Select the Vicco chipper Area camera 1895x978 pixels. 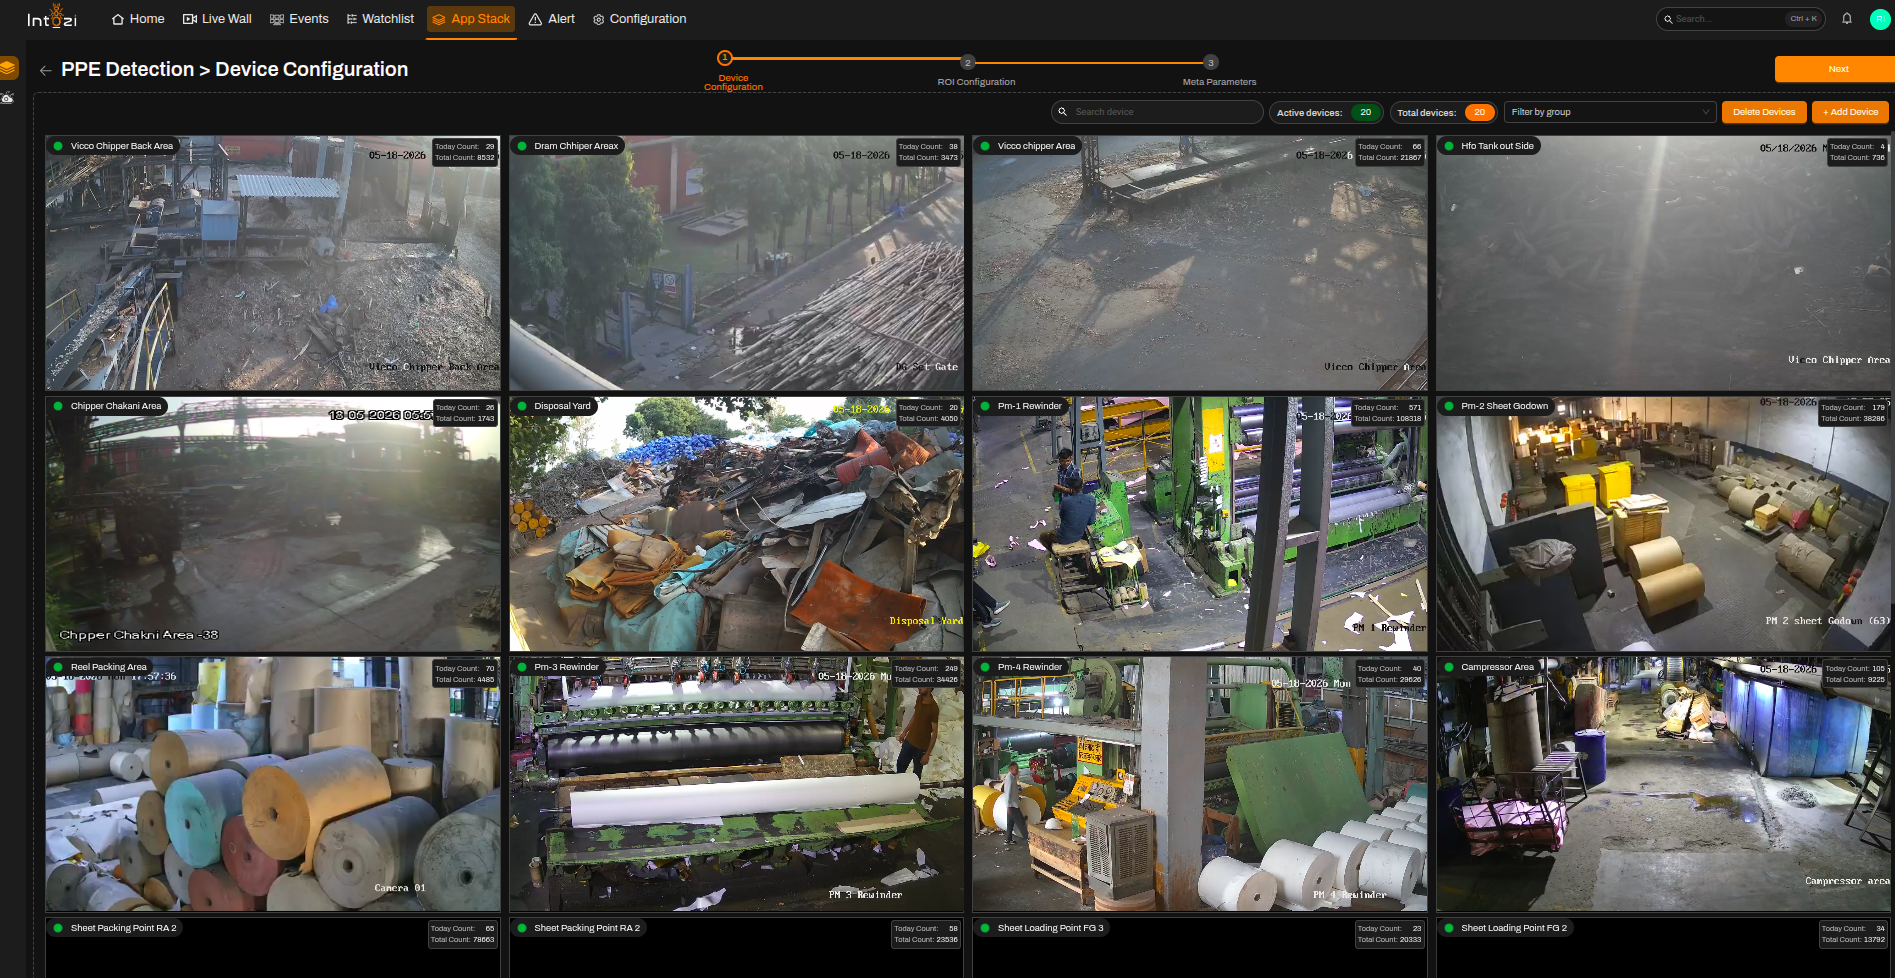click(1200, 263)
